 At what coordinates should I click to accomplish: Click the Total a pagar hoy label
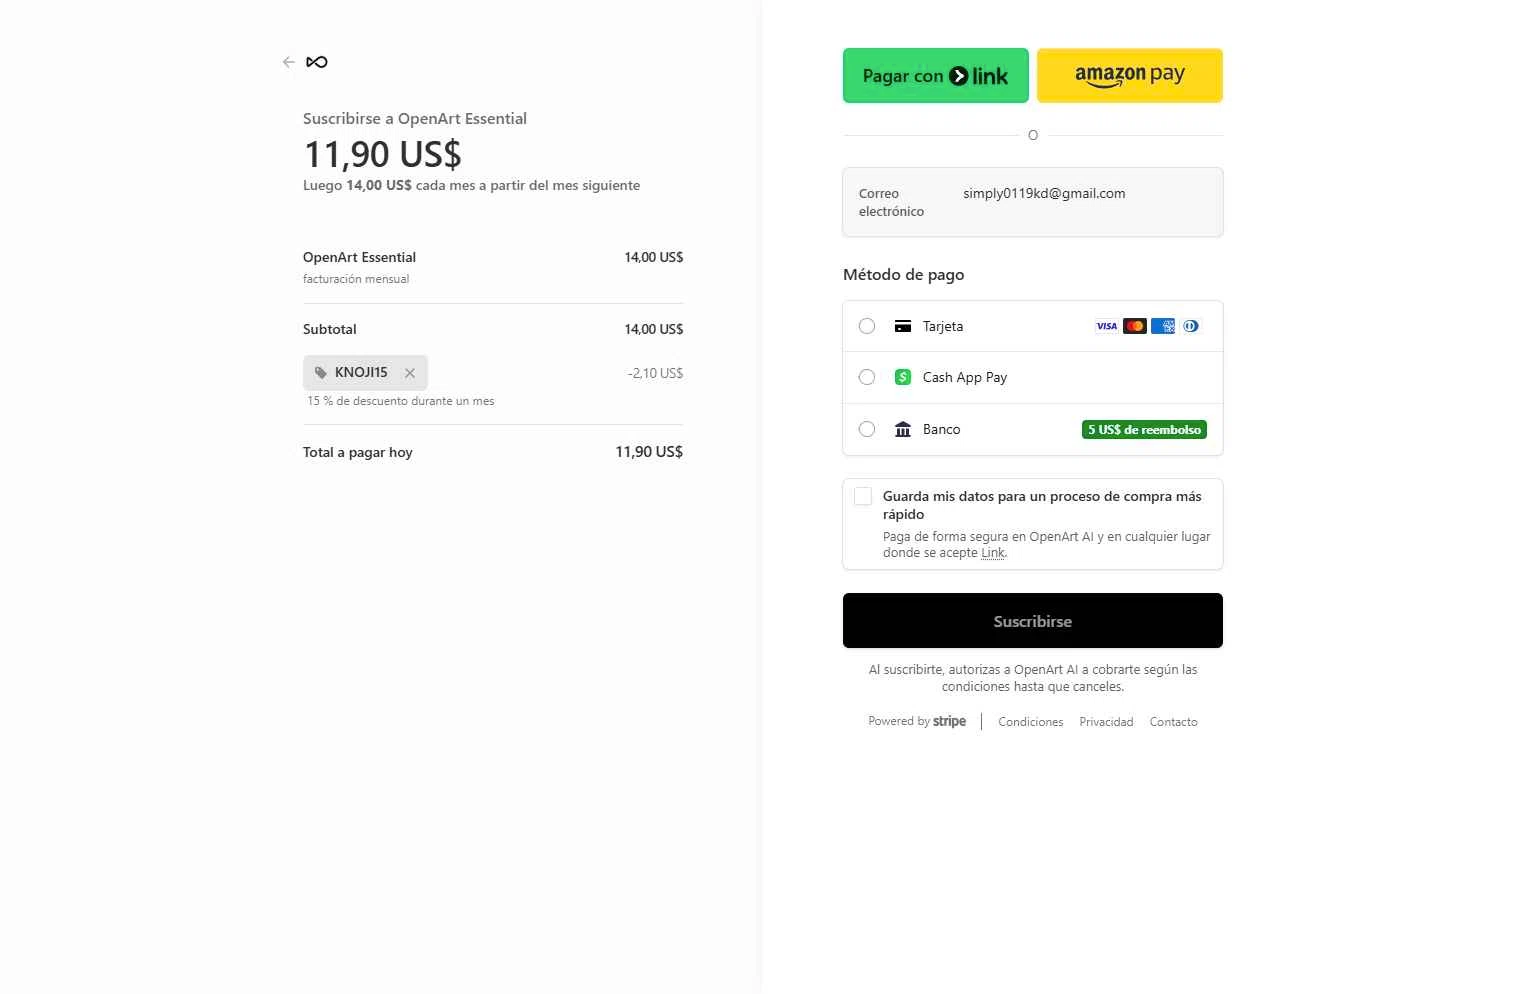(x=357, y=452)
